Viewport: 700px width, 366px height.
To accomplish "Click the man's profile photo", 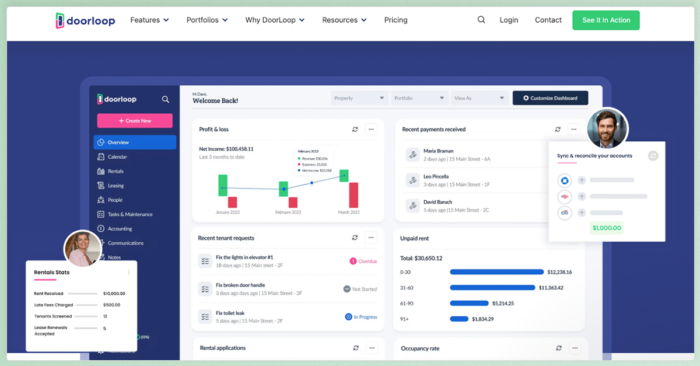I will click(607, 129).
